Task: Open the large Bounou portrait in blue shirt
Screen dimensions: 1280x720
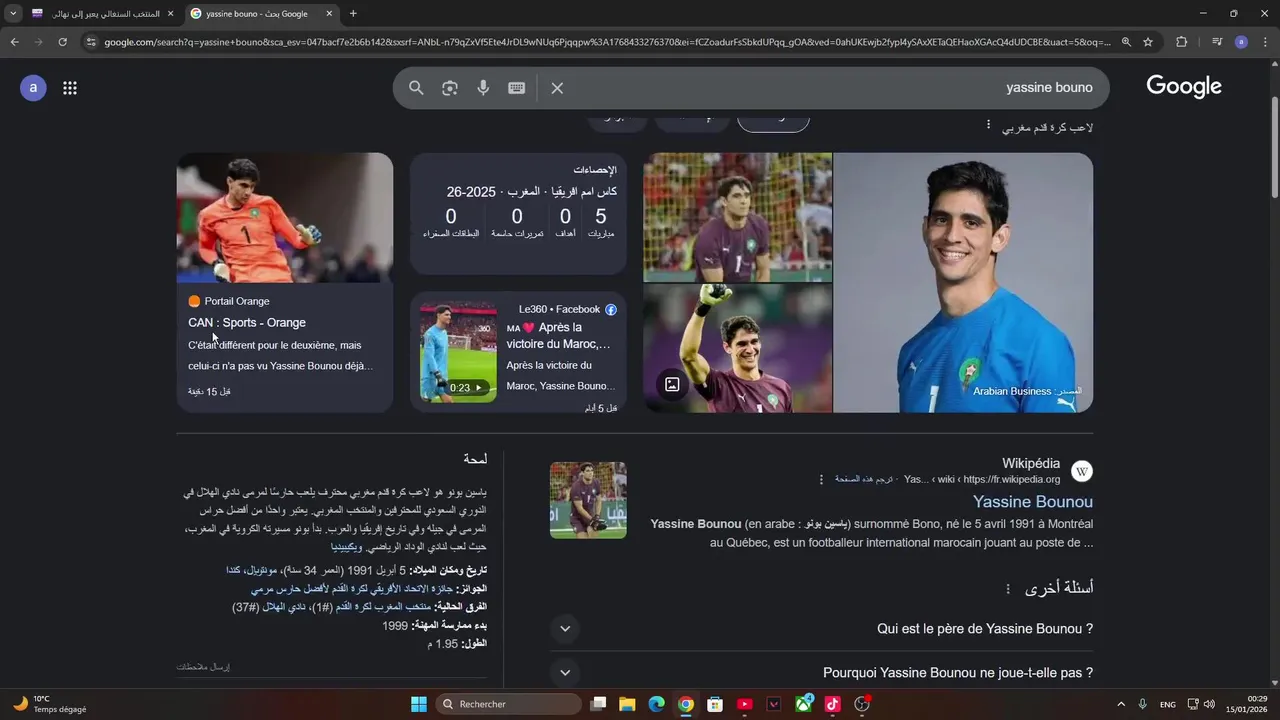Action: click(x=963, y=282)
